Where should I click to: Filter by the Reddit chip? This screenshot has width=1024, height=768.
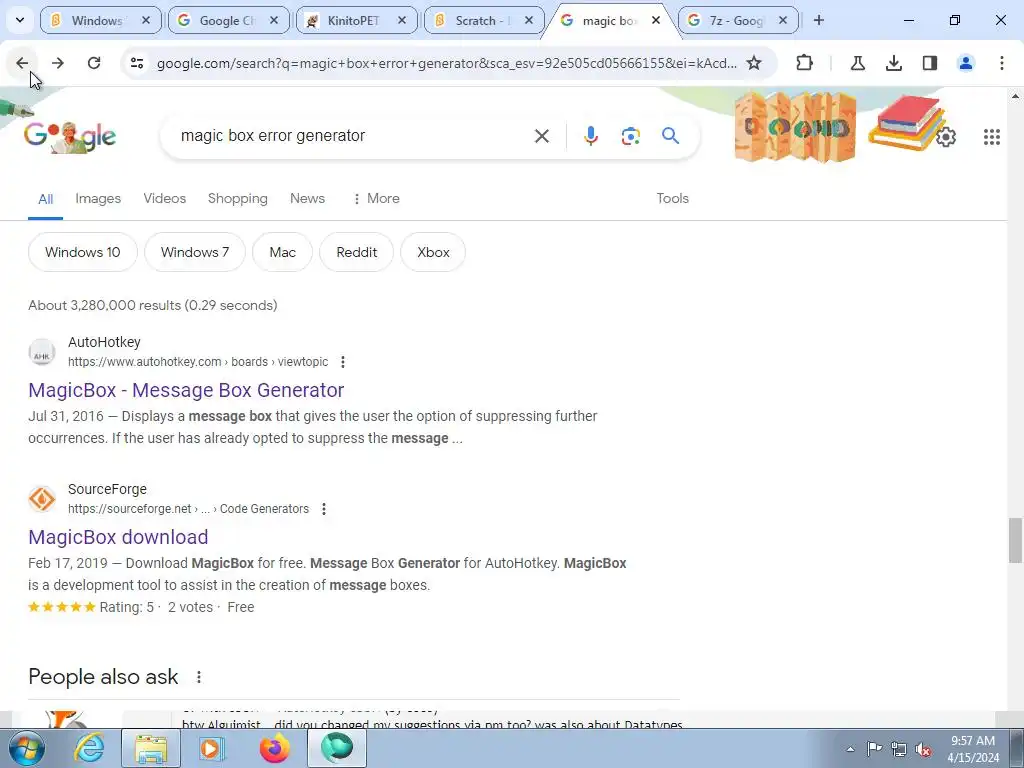point(357,252)
